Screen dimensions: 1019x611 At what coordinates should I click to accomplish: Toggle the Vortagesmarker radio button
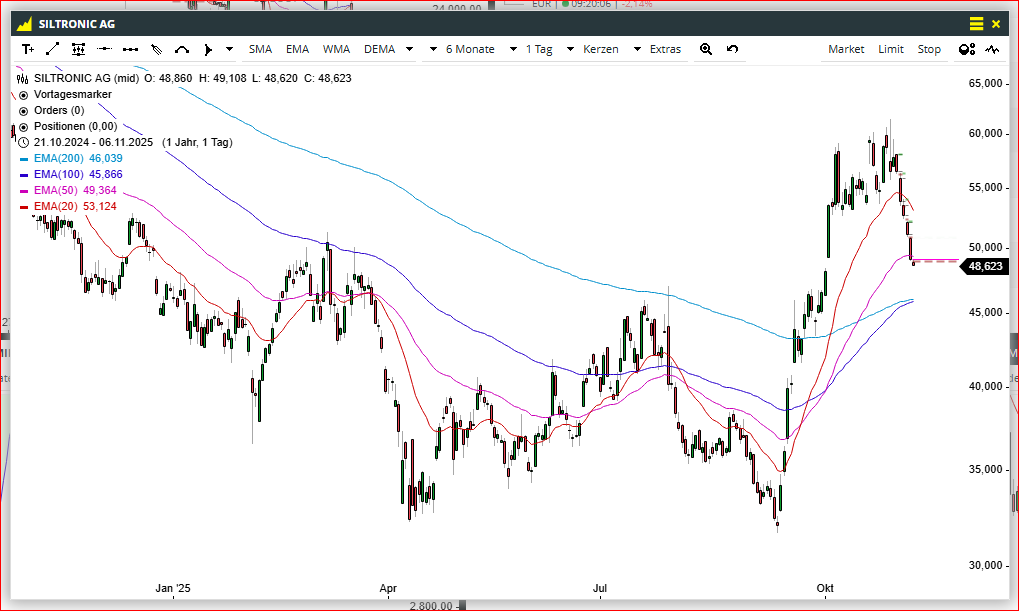pyautogui.click(x=24, y=94)
